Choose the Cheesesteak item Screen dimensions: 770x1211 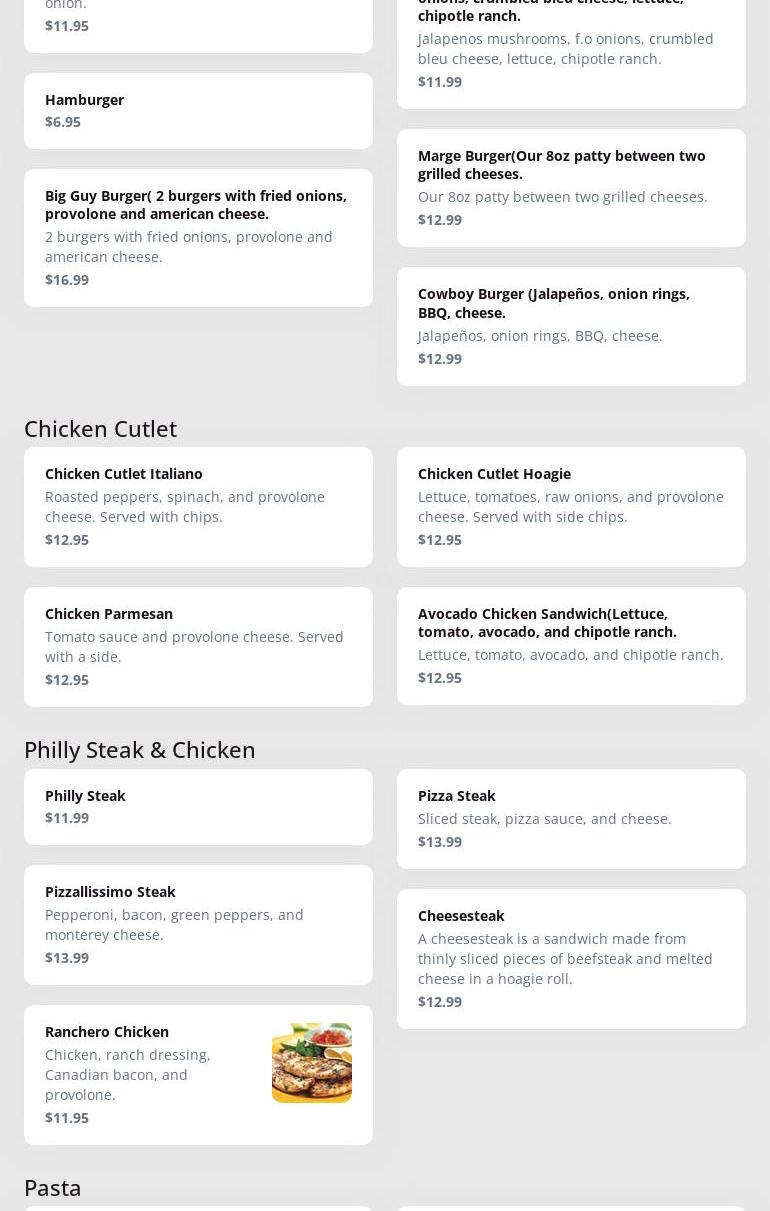tap(571, 958)
